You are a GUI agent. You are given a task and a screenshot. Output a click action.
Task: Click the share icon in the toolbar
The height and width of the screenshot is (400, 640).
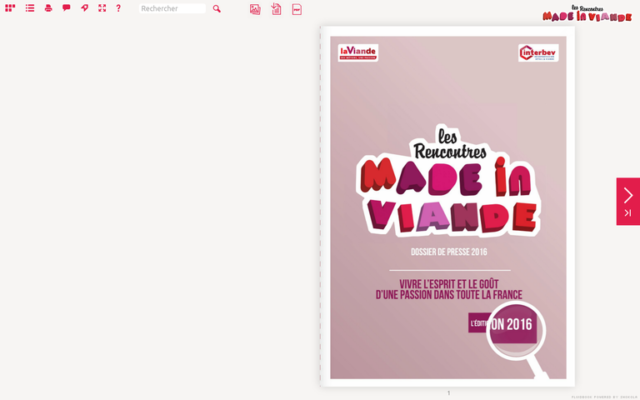pos(84,8)
